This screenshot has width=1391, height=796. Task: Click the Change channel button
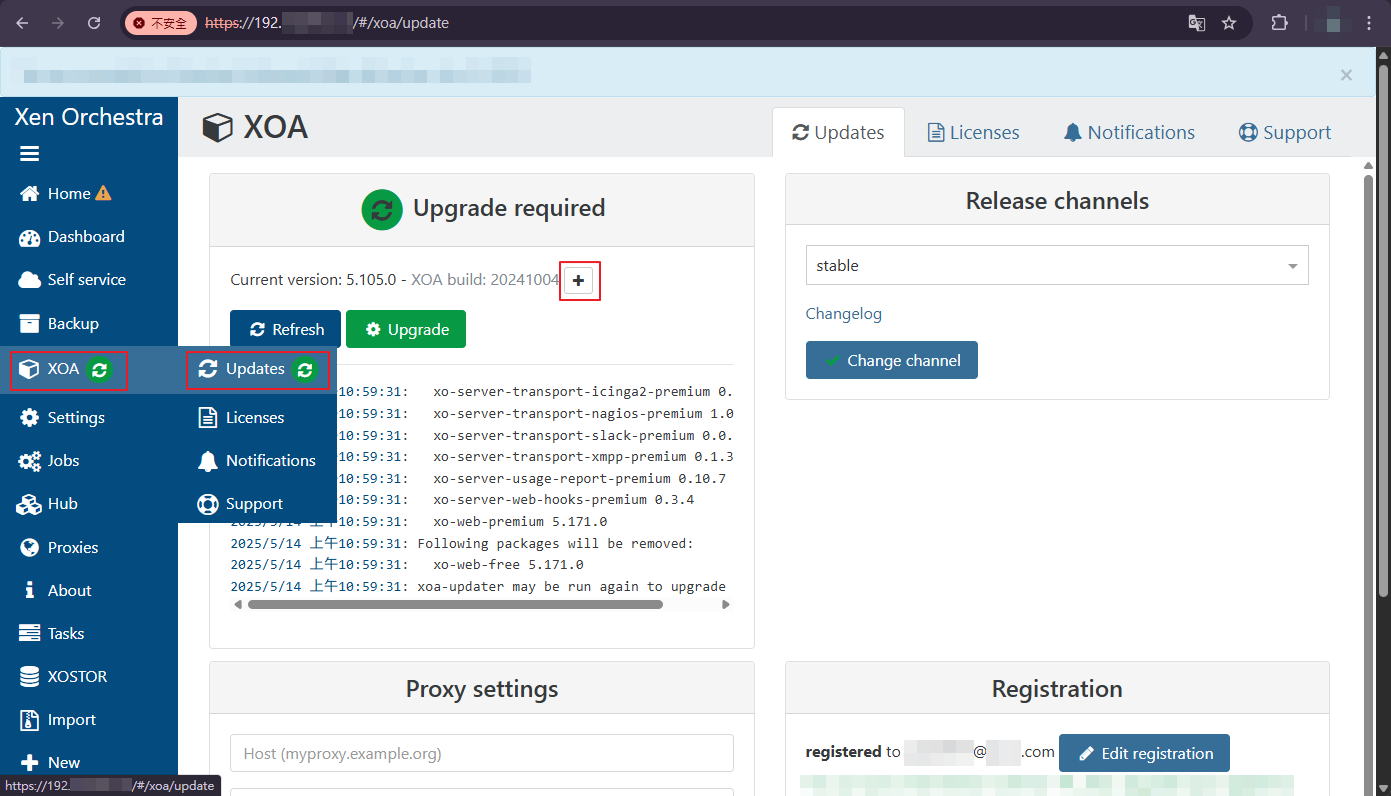coord(892,361)
